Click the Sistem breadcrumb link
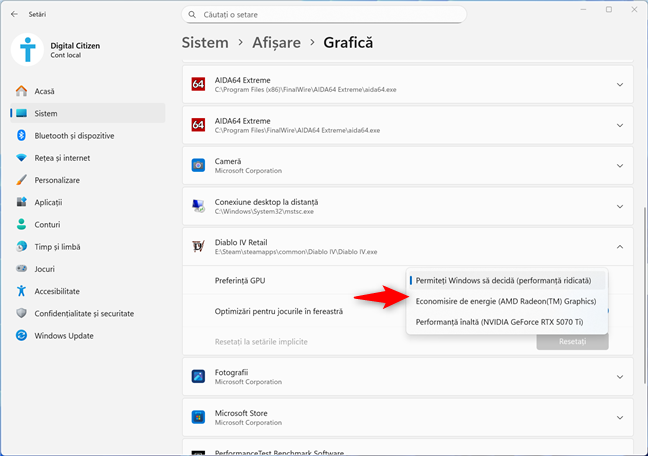 (204, 43)
